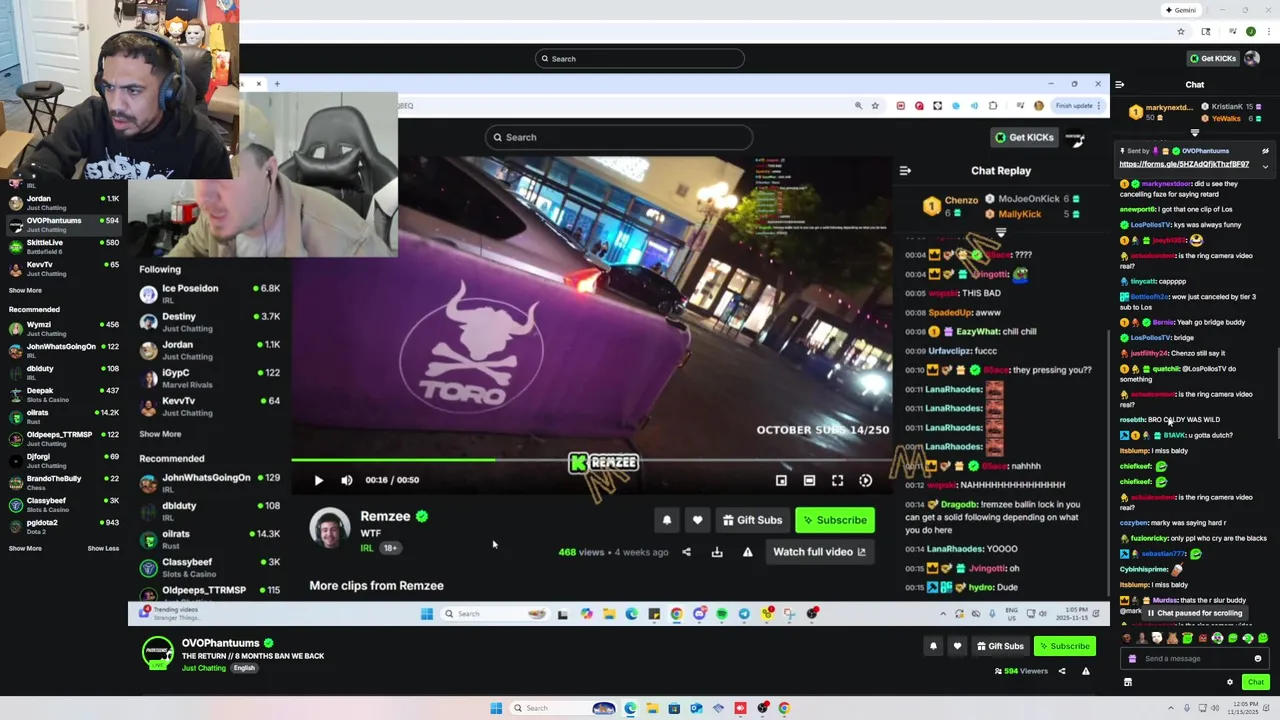Click the green Chat send button

(1256, 682)
